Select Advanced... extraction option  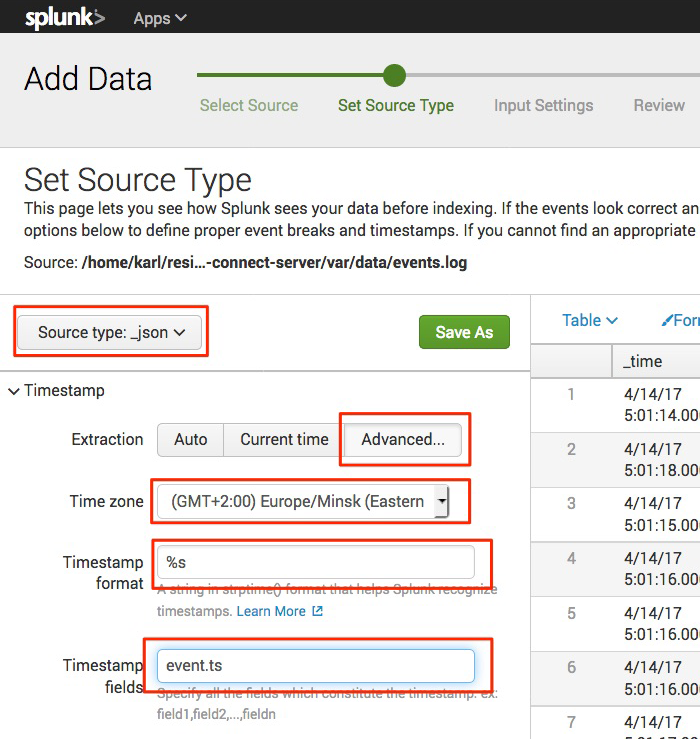click(403, 440)
